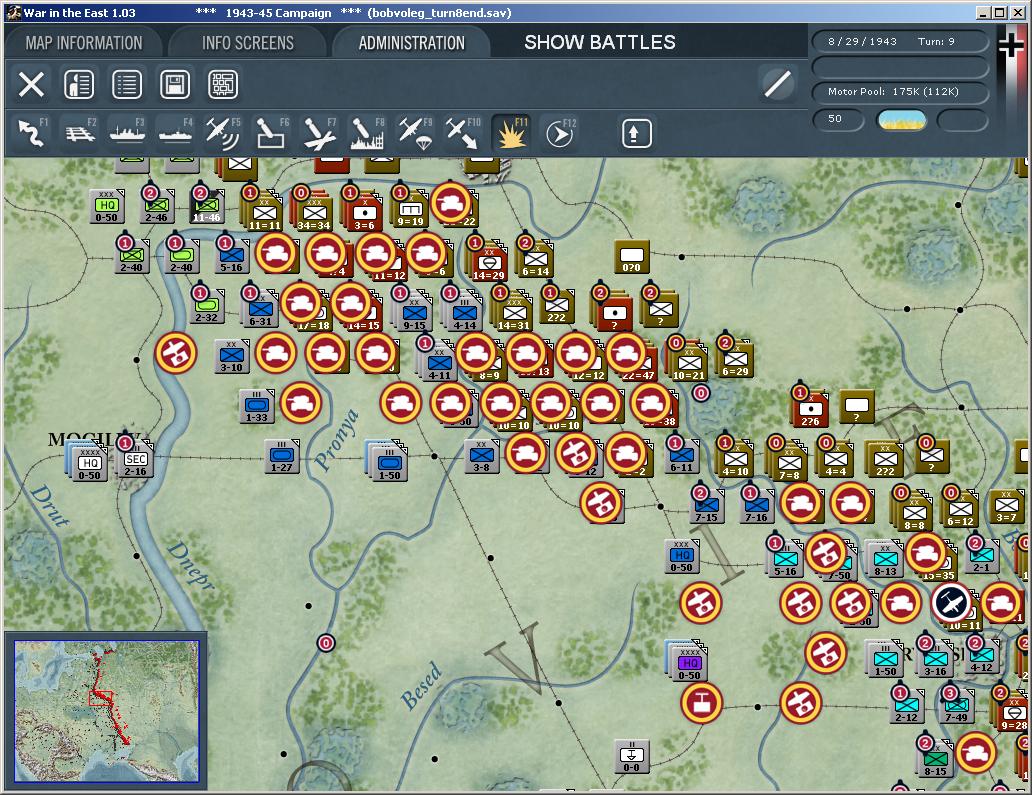
Task: Toggle F1 move mode
Action: 32,132
